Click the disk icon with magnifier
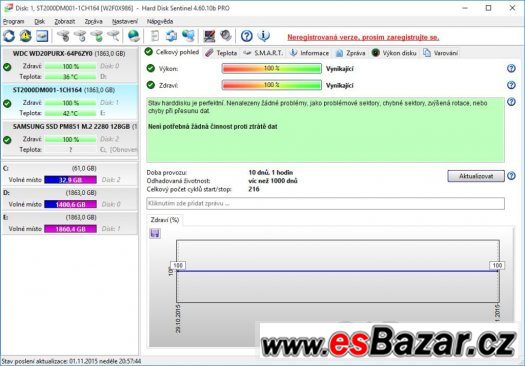Viewport: 525px width, 366px height. click(114, 36)
